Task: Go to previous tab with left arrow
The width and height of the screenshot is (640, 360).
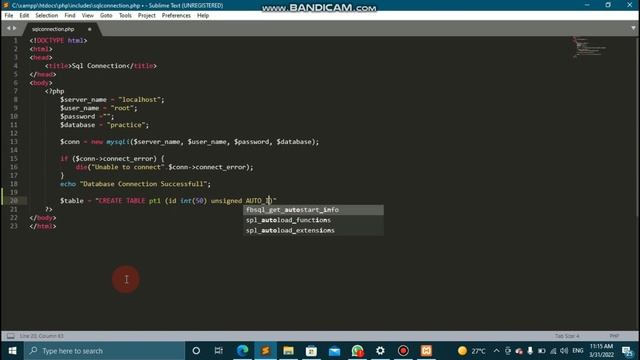Action: click(x=8, y=28)
